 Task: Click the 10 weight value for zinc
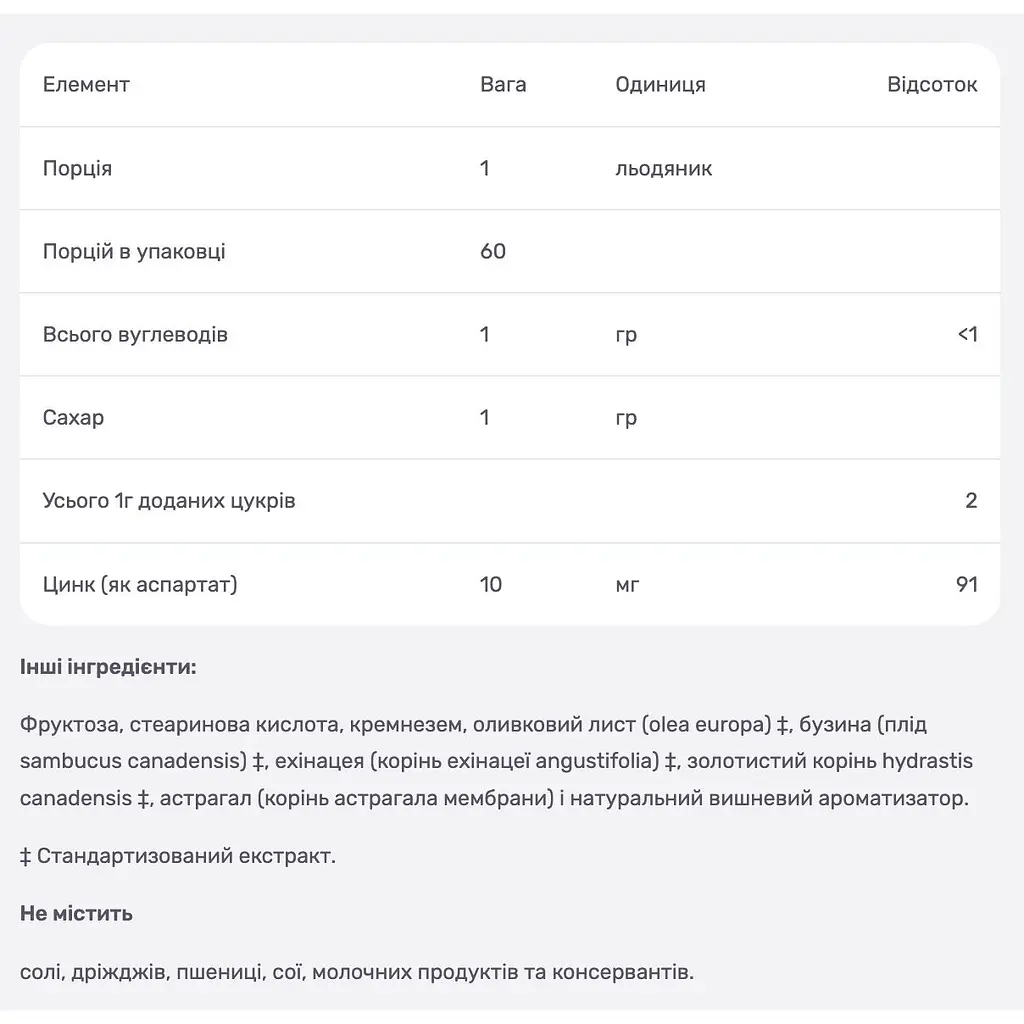coord(490,584)
